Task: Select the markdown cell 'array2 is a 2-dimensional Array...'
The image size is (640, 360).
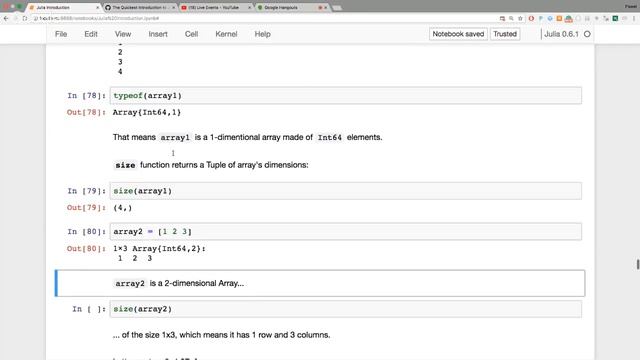Action: [320, 283]
